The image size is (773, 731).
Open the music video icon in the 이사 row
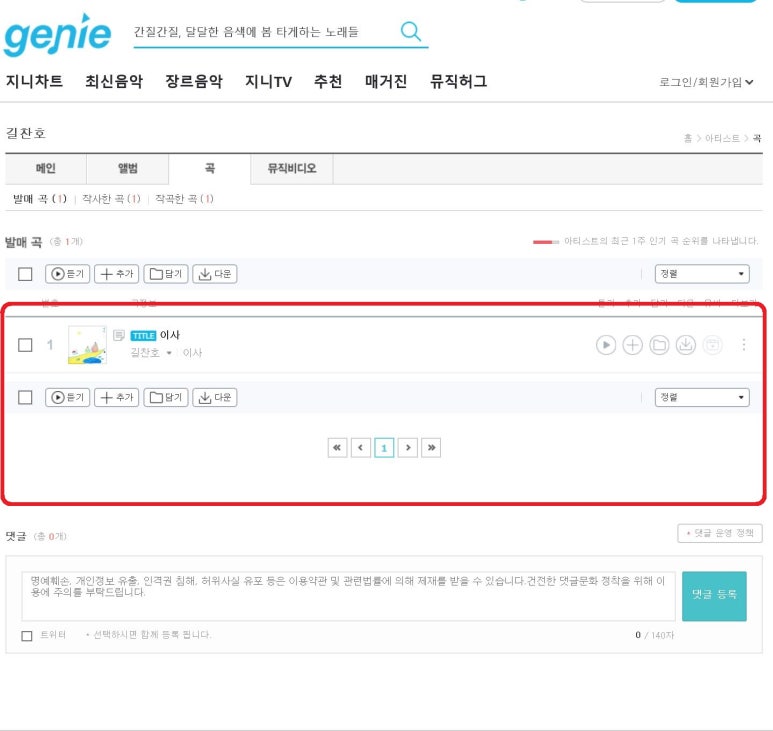[712, 345]
